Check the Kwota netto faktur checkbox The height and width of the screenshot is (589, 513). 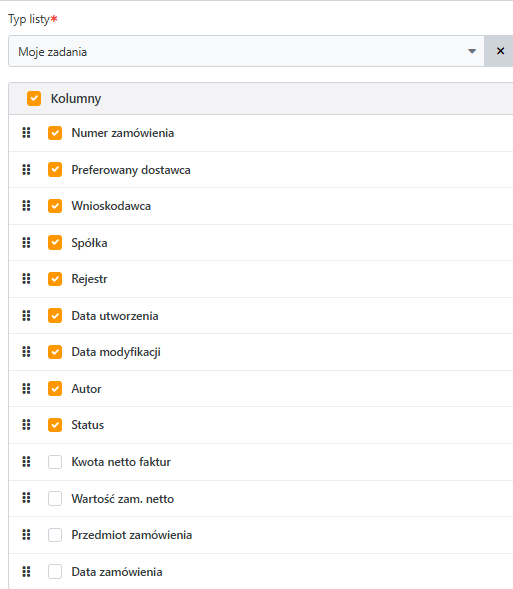pyautogui.click(x=55, y=462)
